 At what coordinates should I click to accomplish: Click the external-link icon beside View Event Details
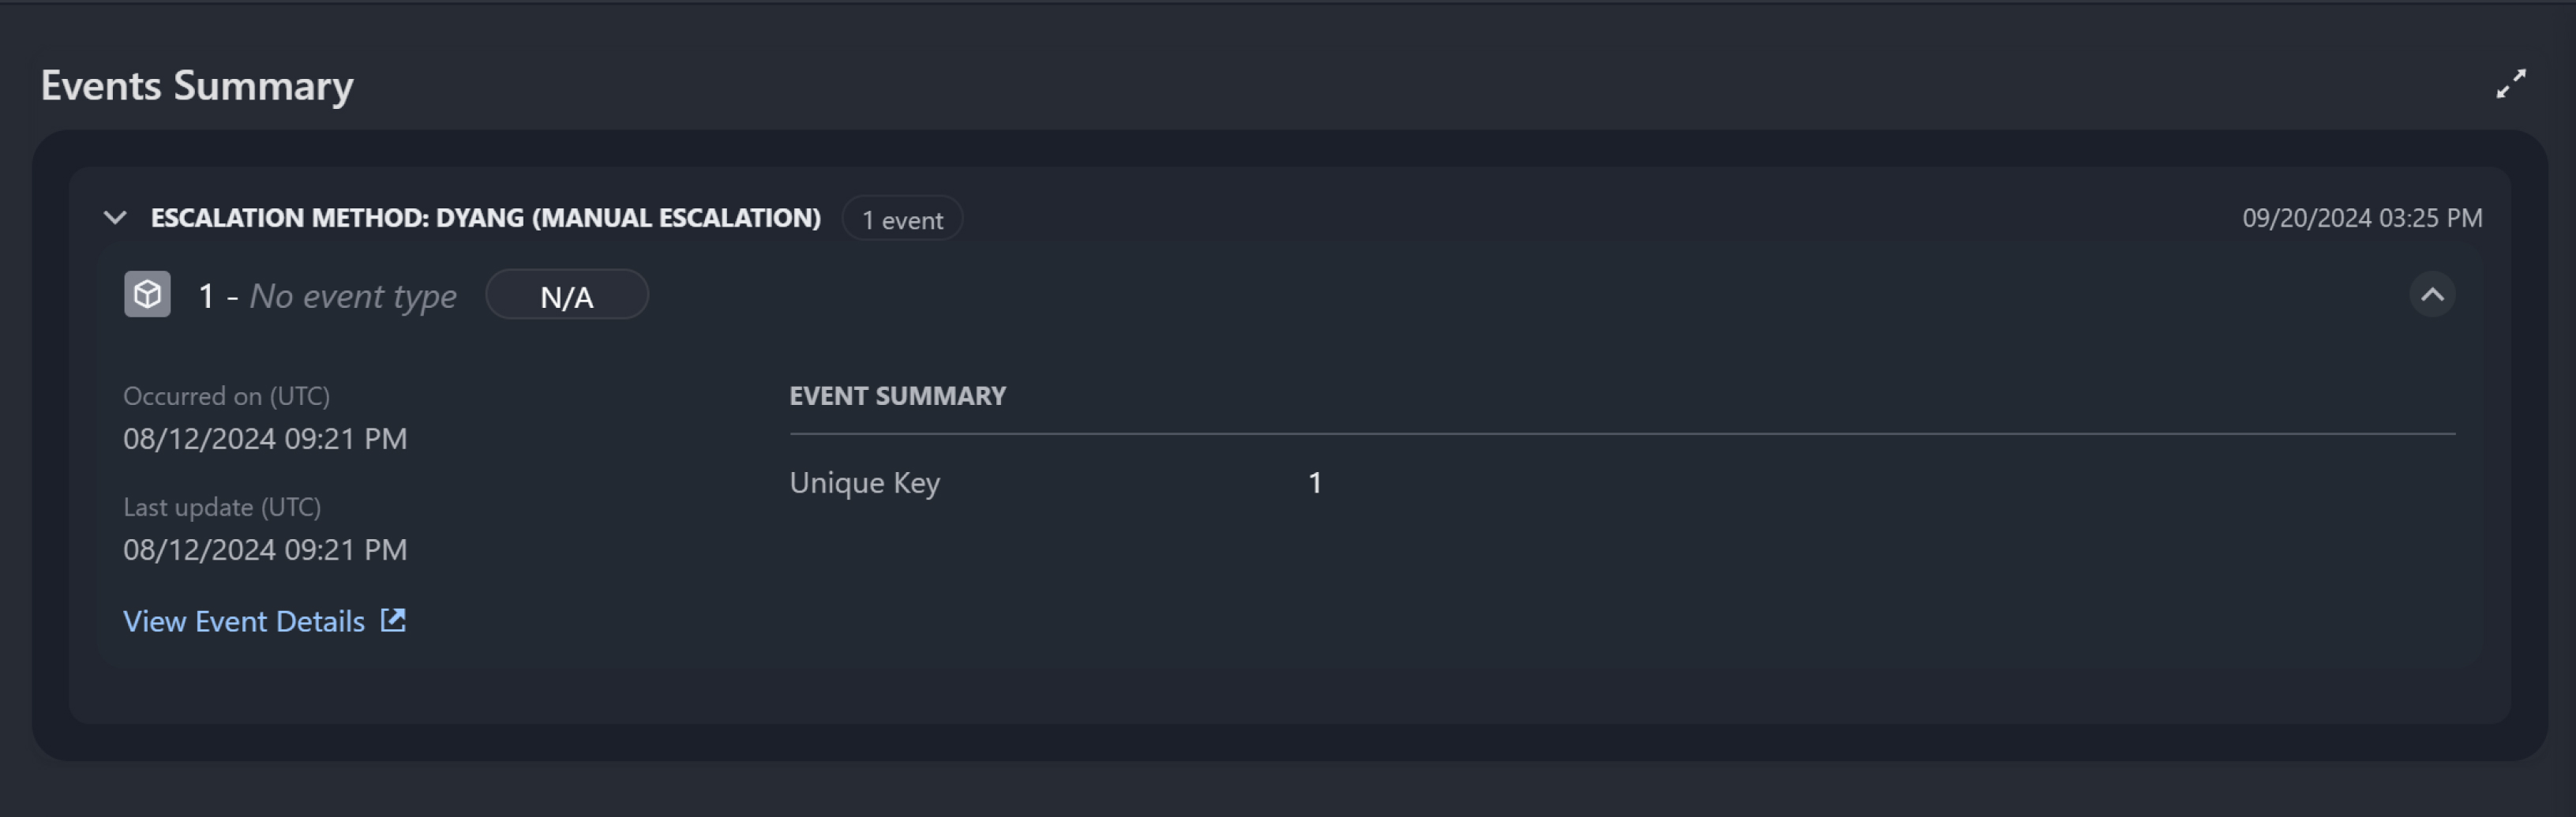394,621
